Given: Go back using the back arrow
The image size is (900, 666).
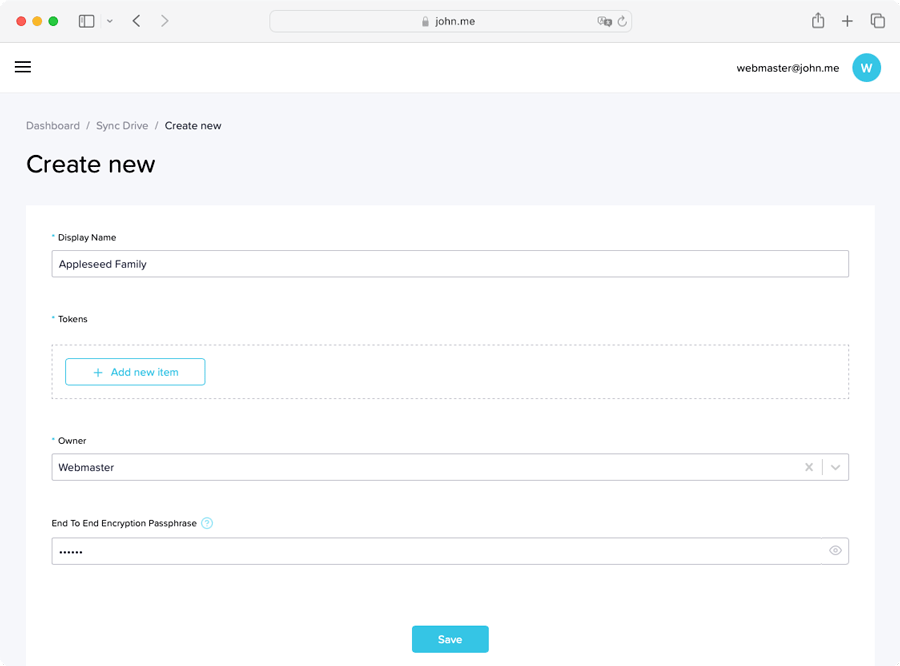Looking at the screenshot, I should [x=136, y=20].
